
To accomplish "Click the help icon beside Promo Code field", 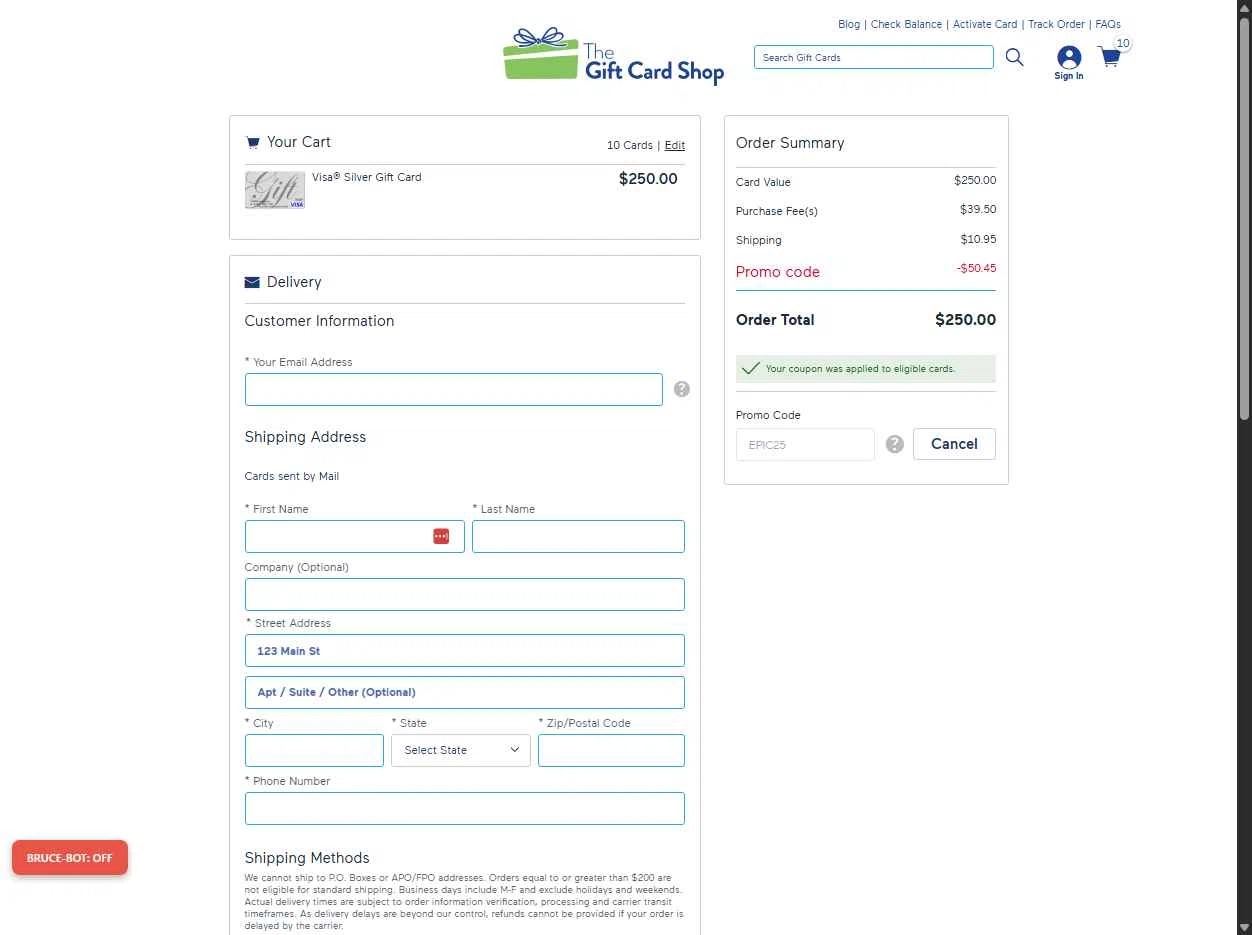I will 894,444.
